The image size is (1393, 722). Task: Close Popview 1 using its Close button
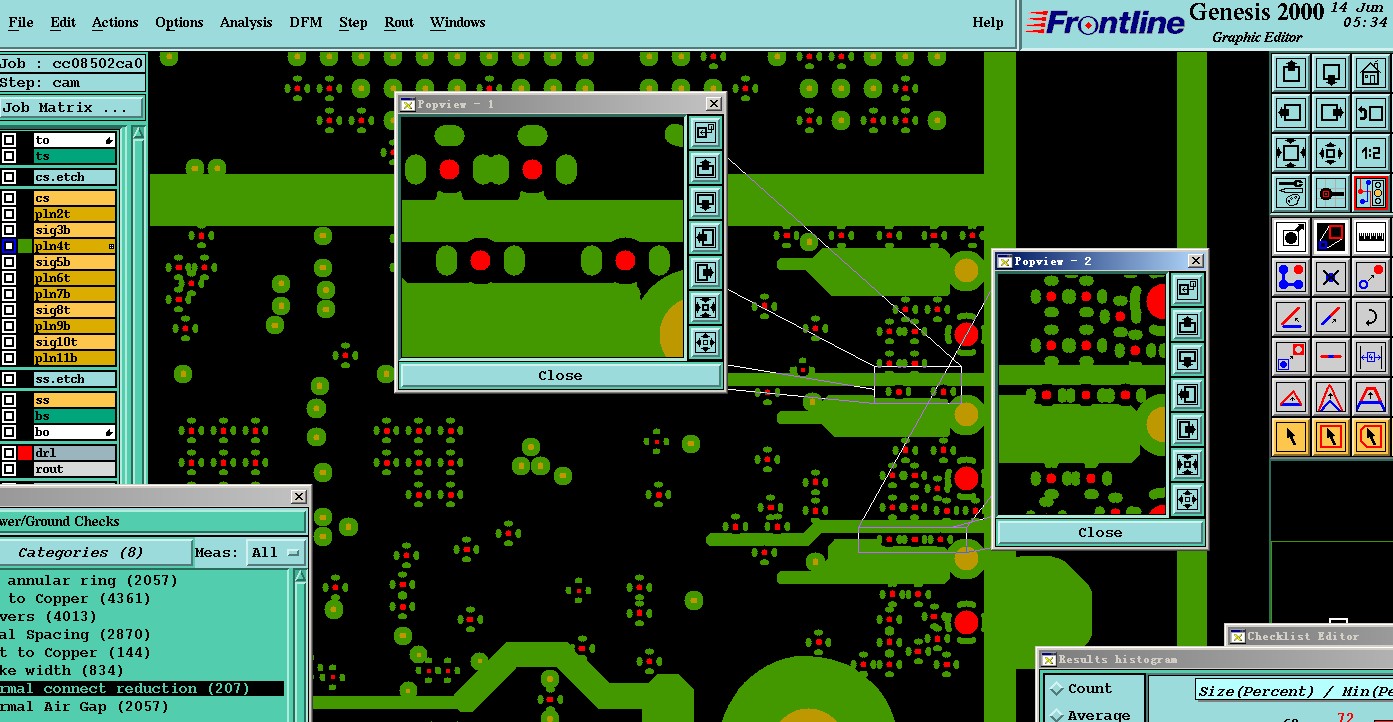560,375
